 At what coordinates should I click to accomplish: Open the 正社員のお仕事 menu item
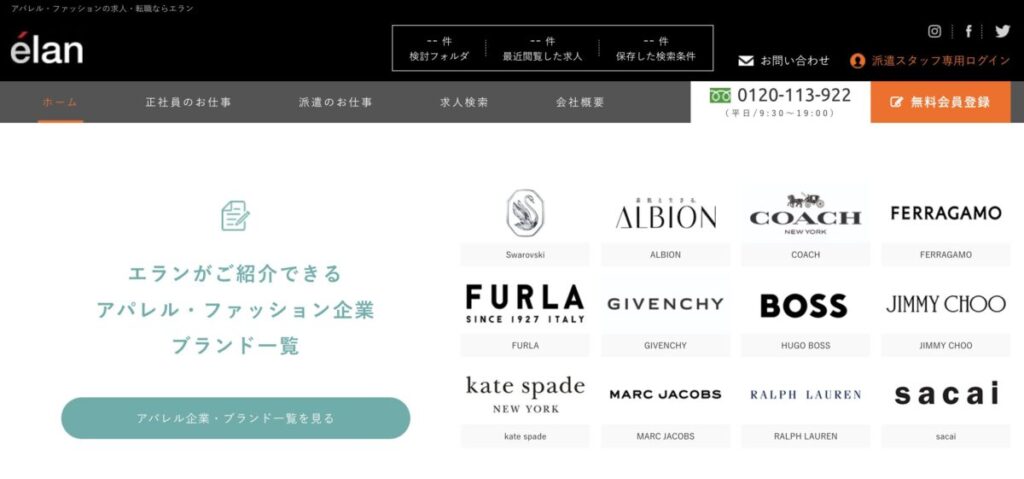[x=188, y=103]
